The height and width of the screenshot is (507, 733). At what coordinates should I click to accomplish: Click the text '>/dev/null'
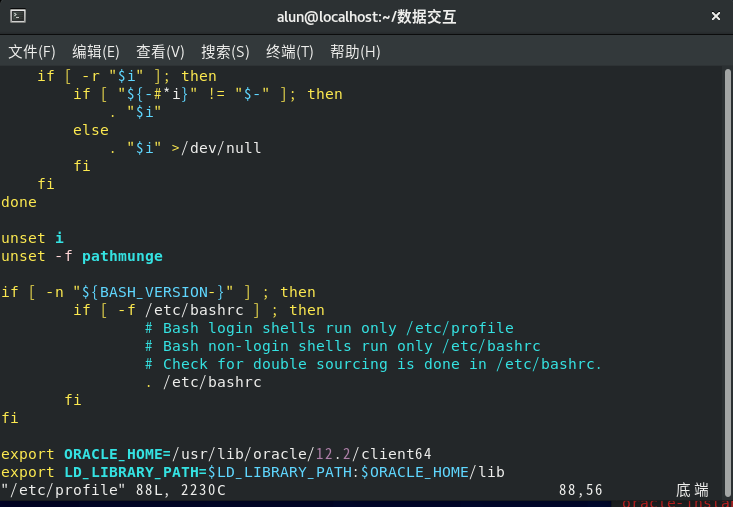(x=216, y=148)
